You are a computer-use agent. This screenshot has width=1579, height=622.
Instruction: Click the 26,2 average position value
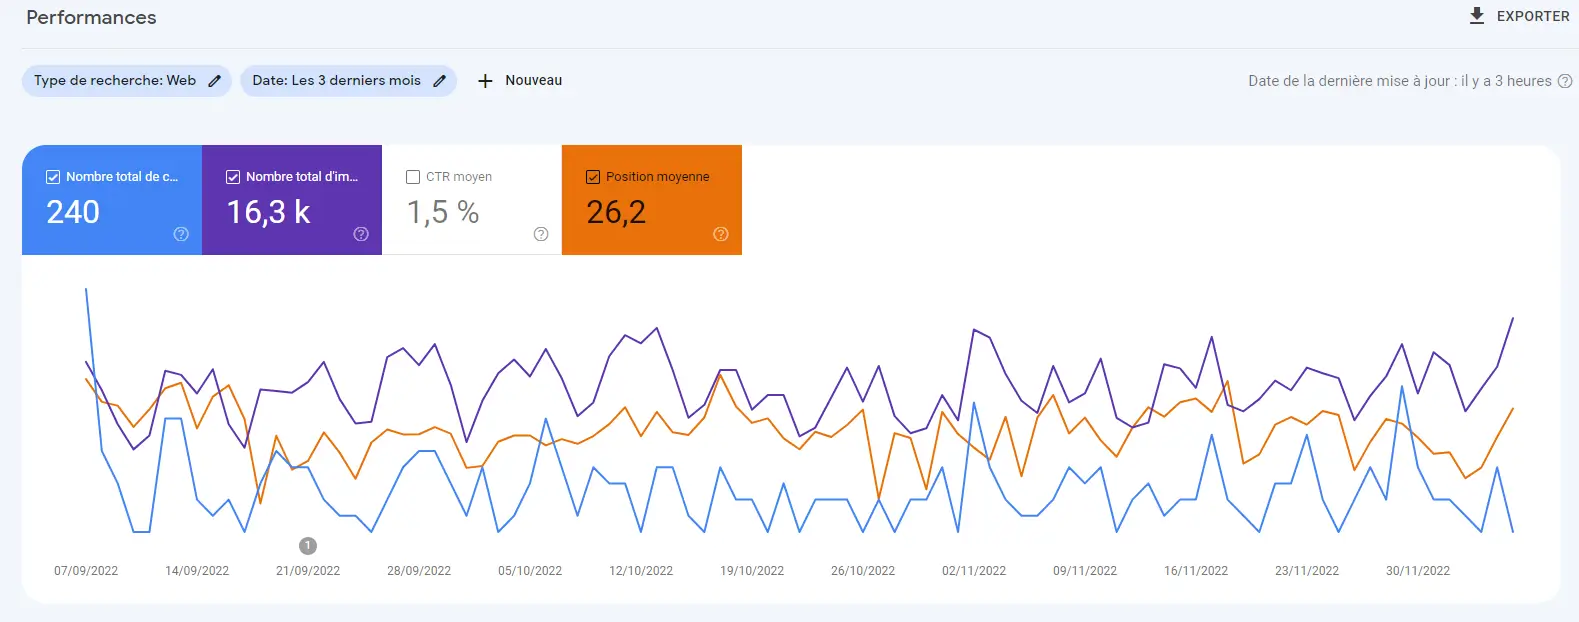point(616,212)
